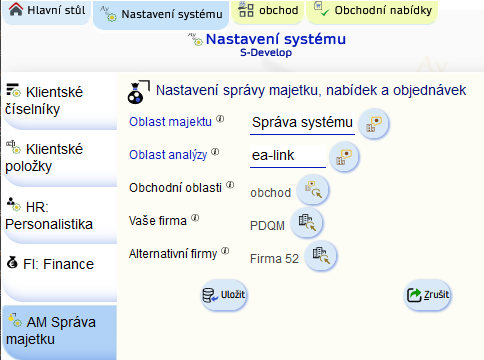The image size is (484, 360).
Task: Click info icon beside Alternativní firmy label
Action: tap(225, 251)
